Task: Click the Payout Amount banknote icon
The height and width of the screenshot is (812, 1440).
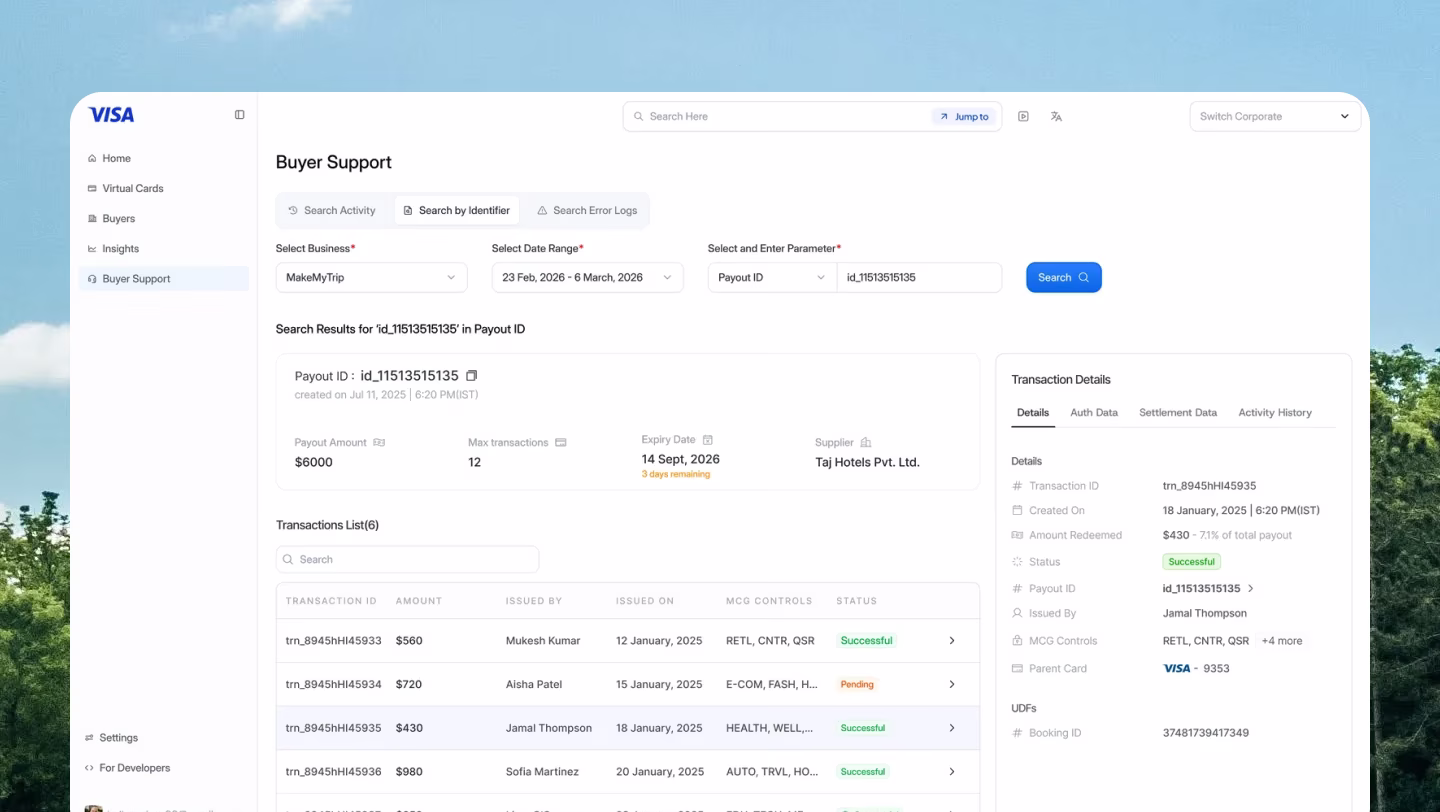Action: tap(379, 442)
